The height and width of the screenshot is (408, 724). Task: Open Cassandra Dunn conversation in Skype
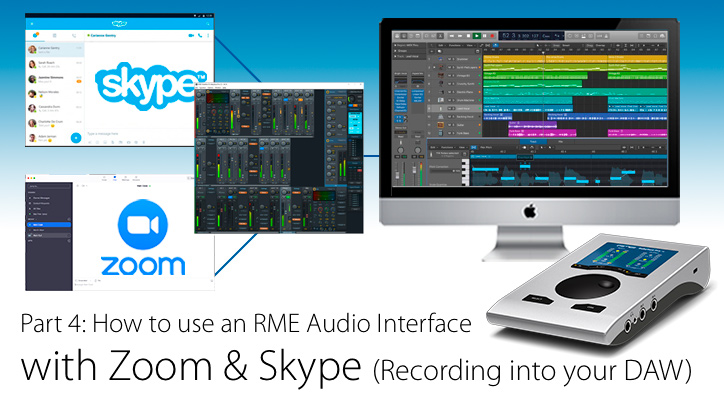(x=55, y=108)
